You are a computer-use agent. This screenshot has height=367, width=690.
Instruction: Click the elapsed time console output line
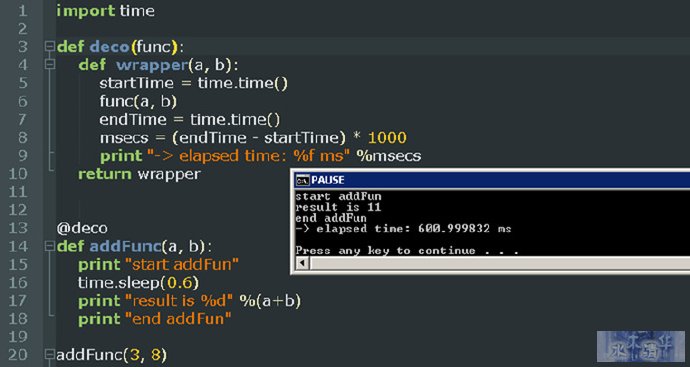403,228
